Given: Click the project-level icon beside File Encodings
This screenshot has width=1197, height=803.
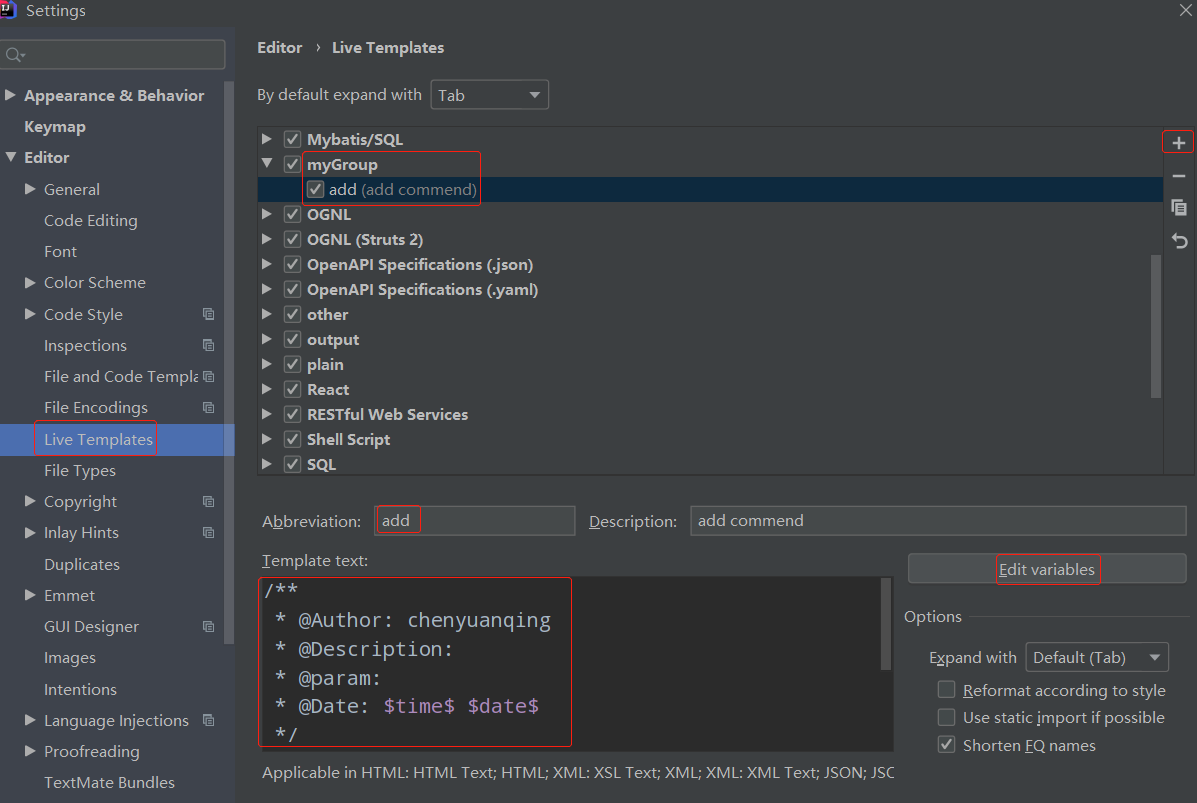Looking at the screenshot, I should pos(208,408).
